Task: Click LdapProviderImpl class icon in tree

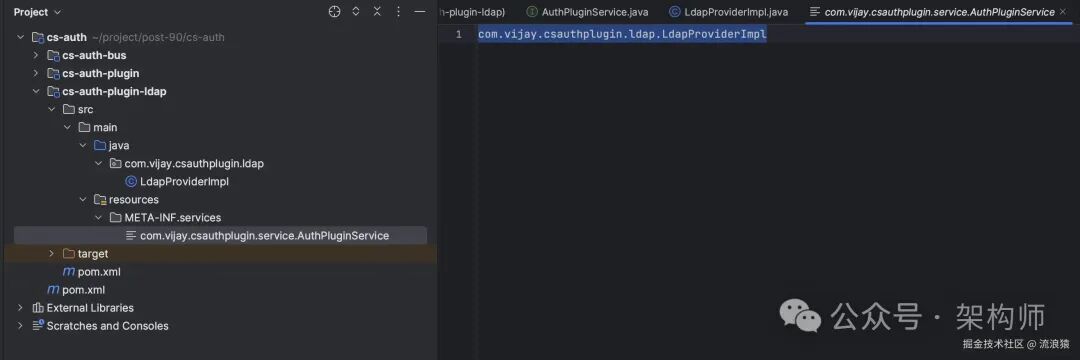Action: [131, 182]
